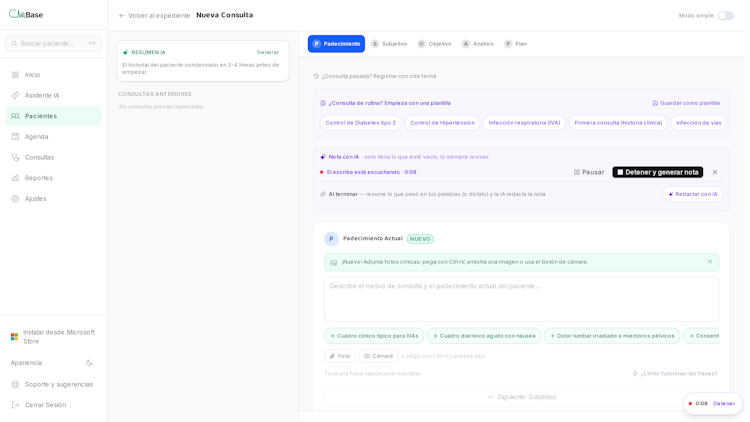Click Volver al expediente back arrow

pyautogui.click(x=154, y=15)
